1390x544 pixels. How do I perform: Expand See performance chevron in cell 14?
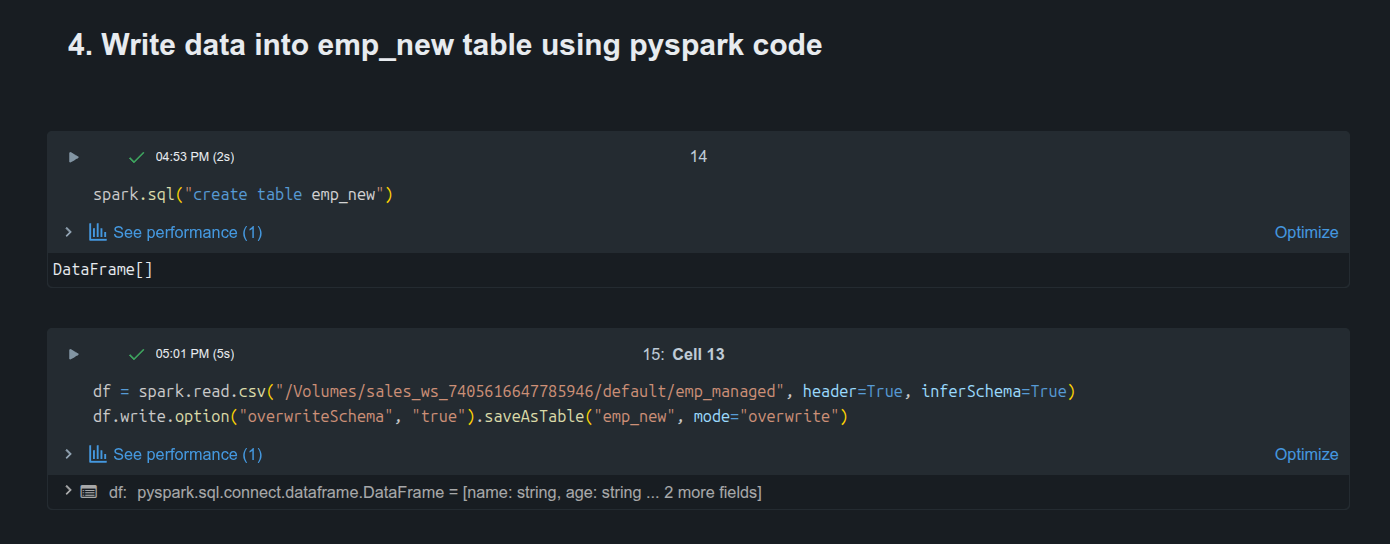(68, 232)
